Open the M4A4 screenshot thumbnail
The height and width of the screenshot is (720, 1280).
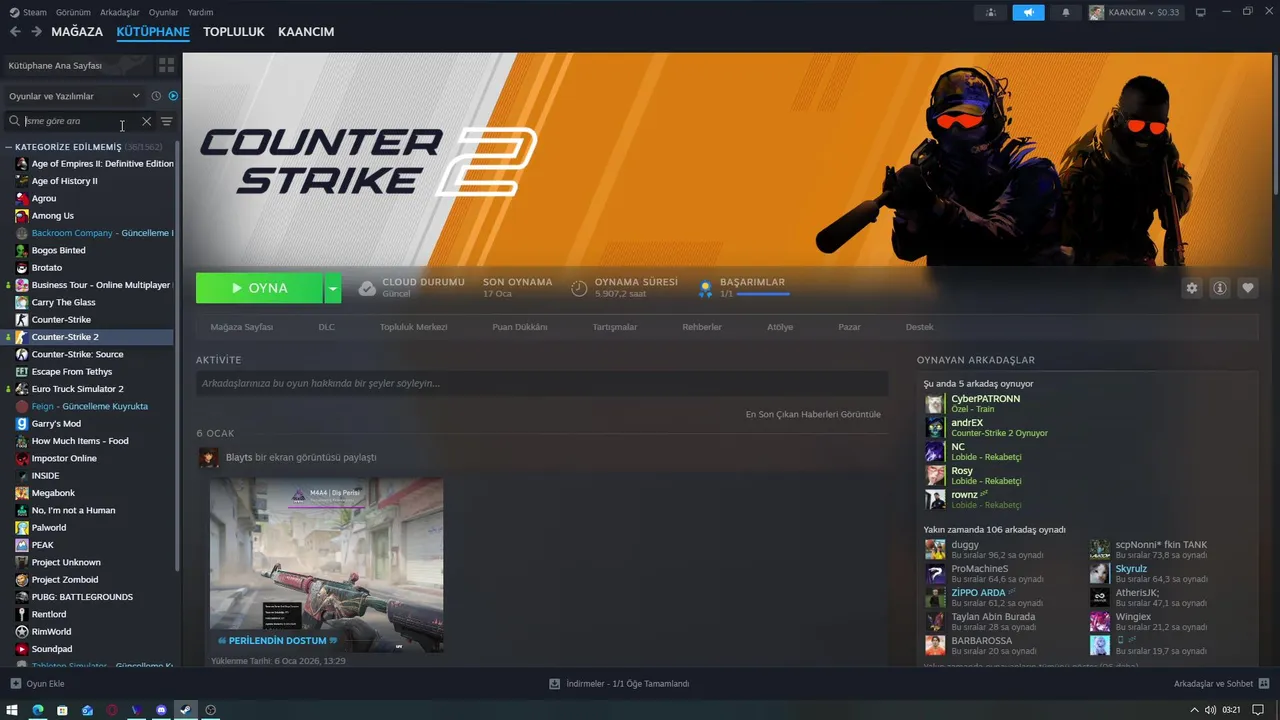click(x=326, y=565)
